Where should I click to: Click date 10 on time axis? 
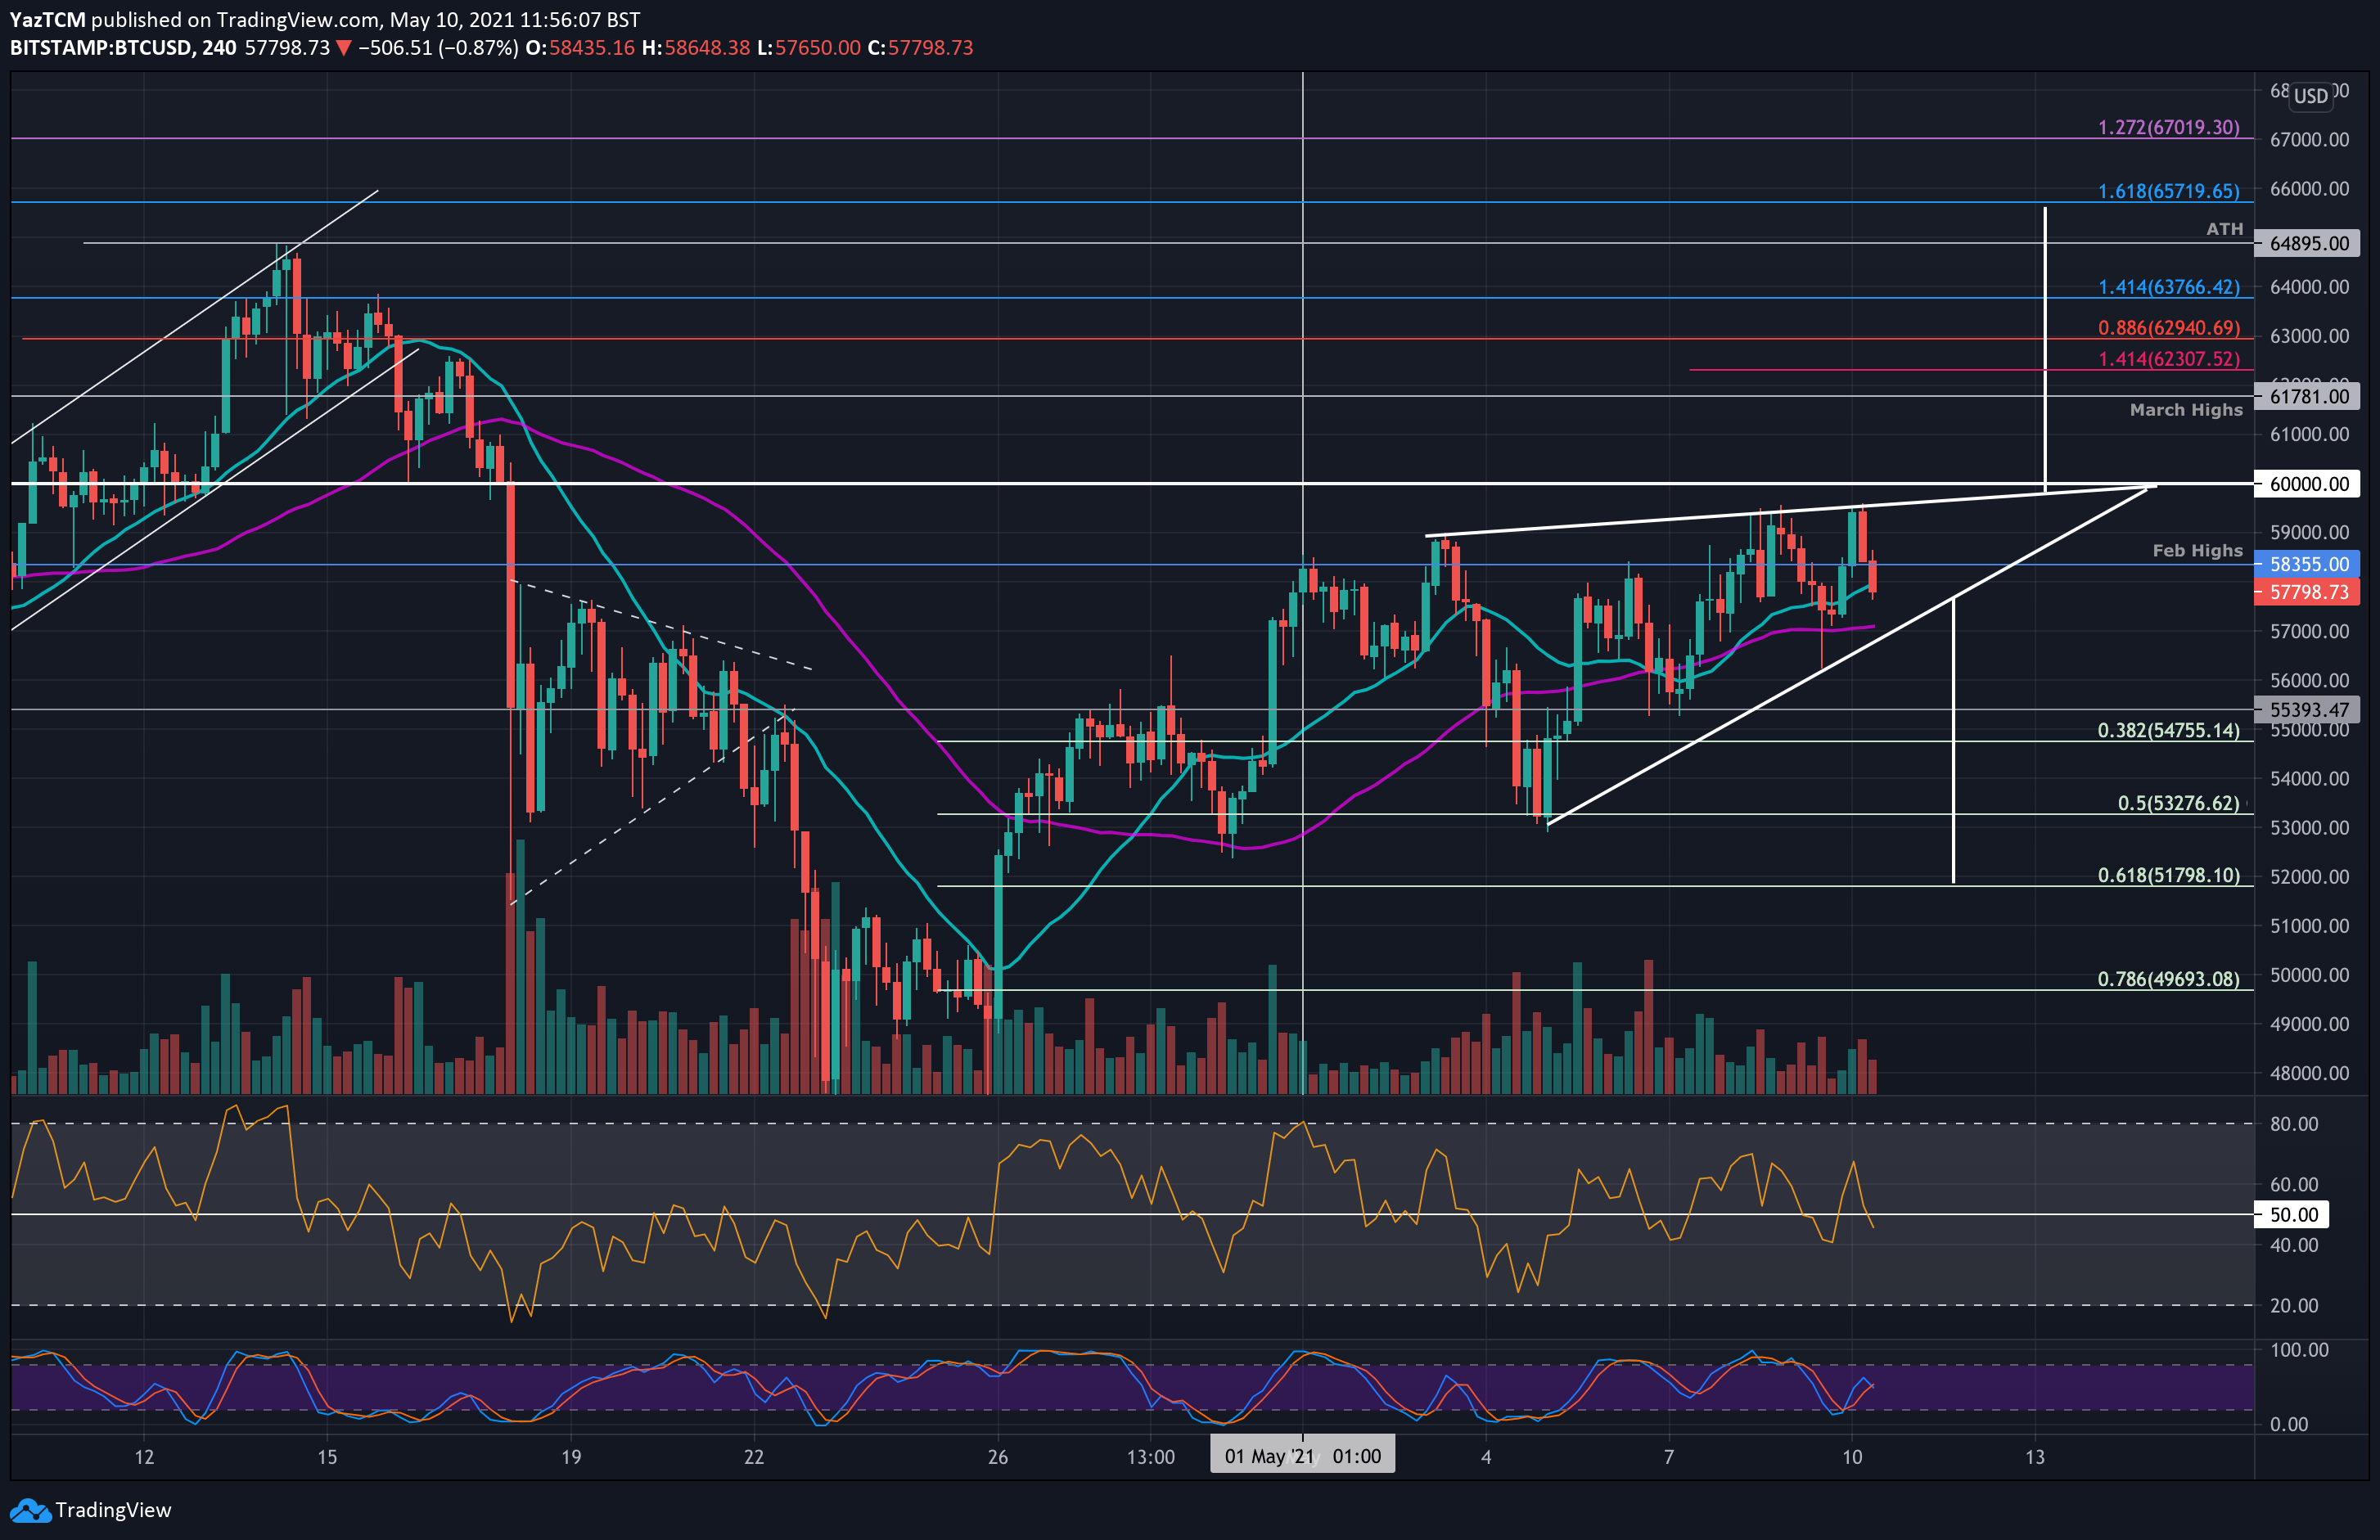click(1852, 1457)
